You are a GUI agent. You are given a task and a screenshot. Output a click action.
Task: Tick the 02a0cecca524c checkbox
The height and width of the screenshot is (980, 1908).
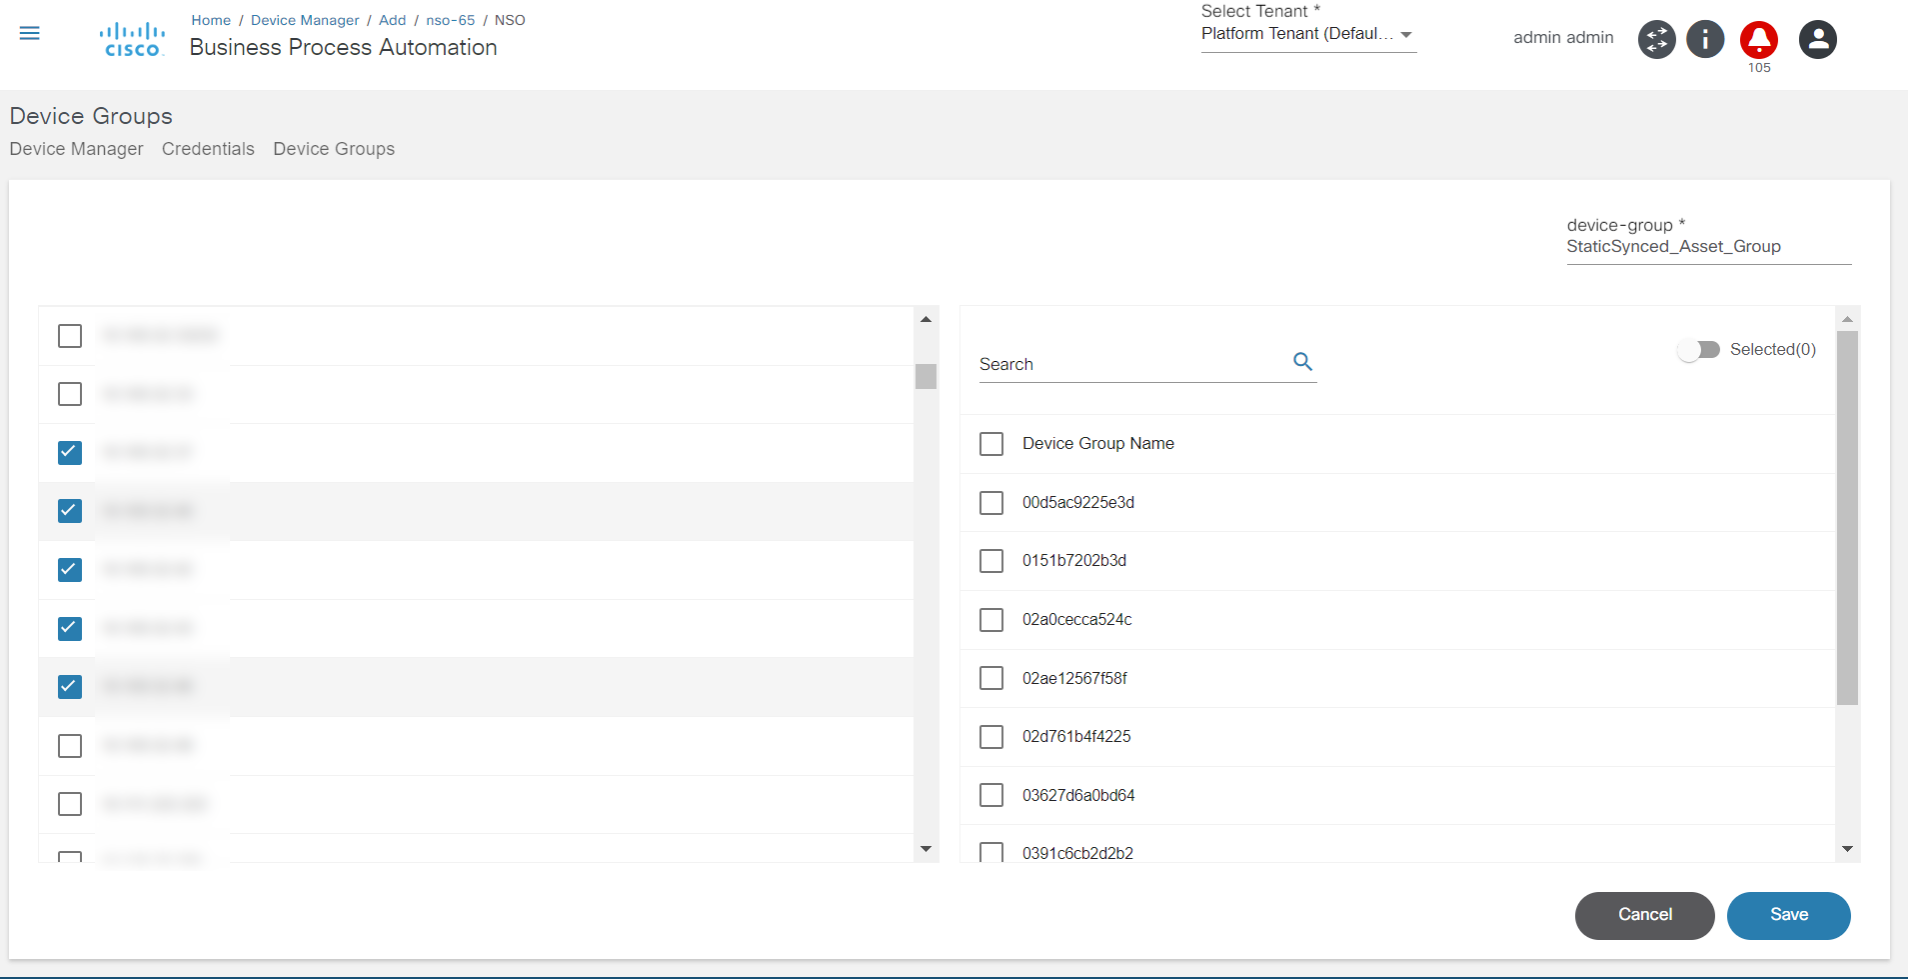991,620
